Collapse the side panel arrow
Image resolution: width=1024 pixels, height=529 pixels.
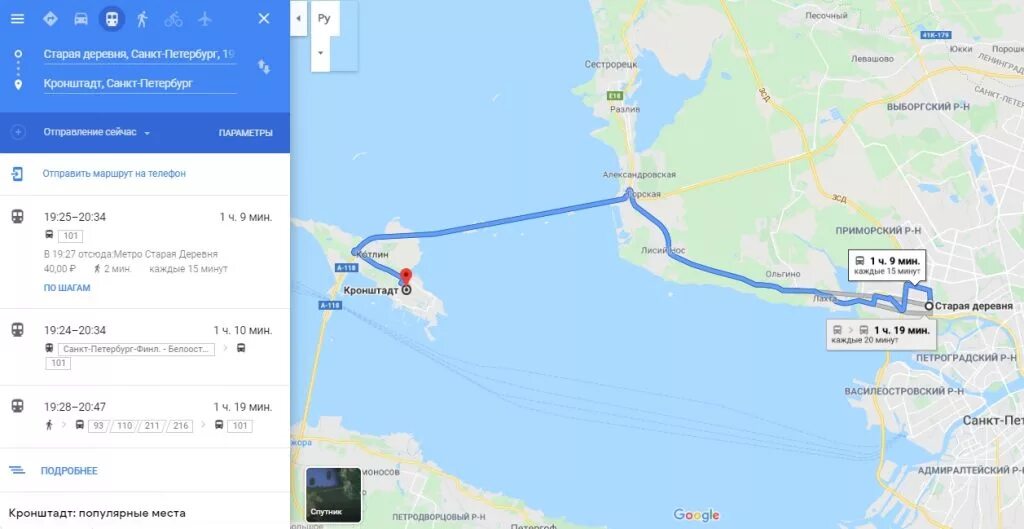(298, 18)
